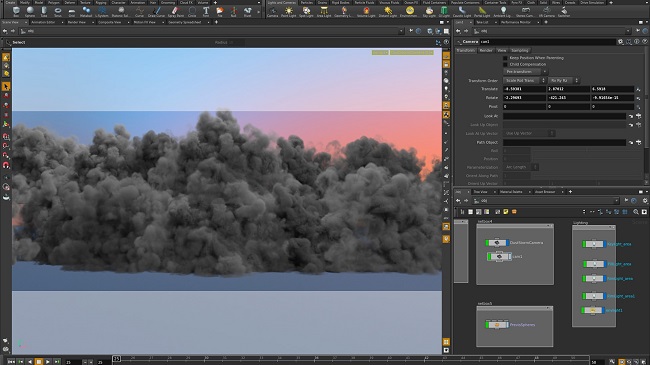Select the Tube shelf tool

click(x=44, y=12)
